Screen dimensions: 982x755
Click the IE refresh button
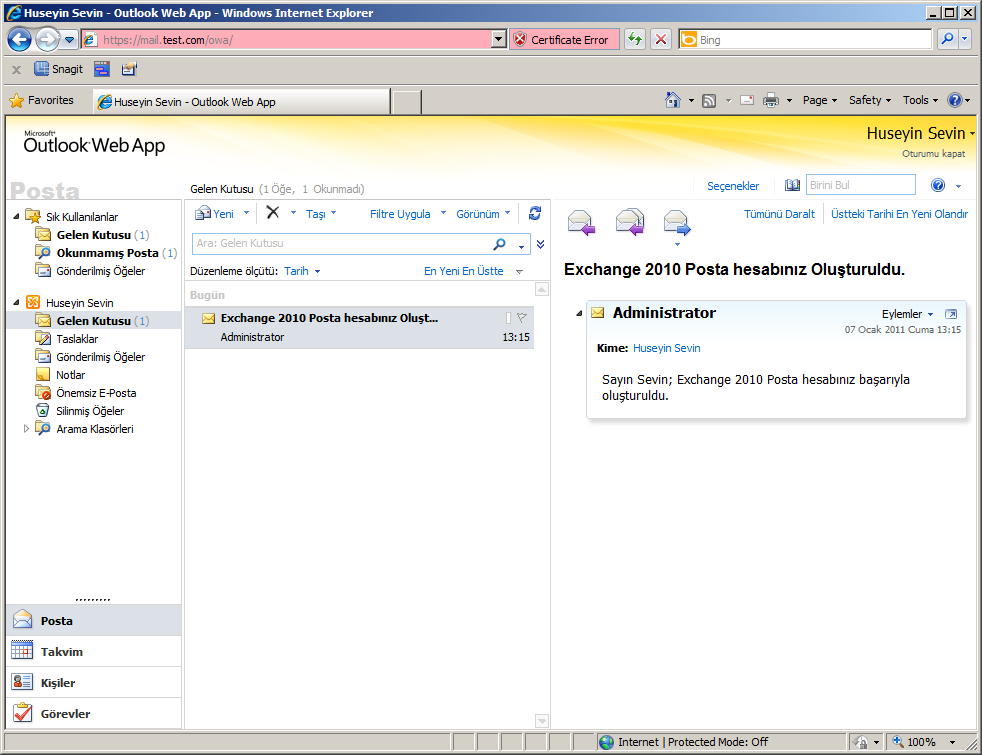coord(635,39)
